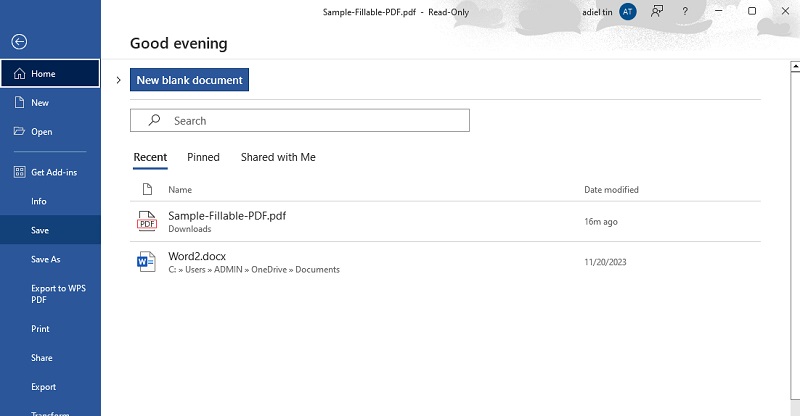The width and height of the screenshot is (800, 416).
Task: Click the Get Add-ins grid icon
Action: [x=19, y=172]
